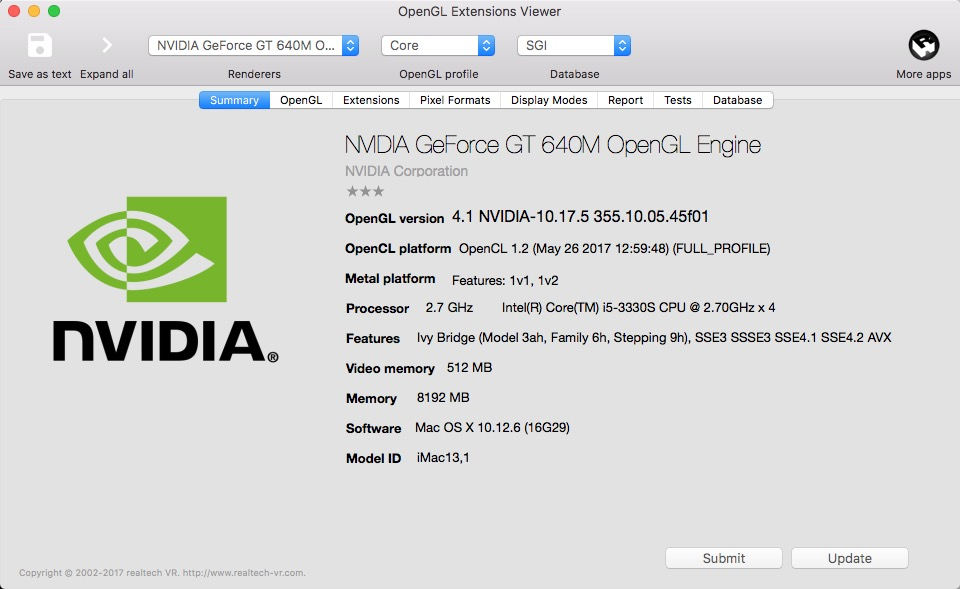Click the OpenGL version value 4.1 NVIDIA-10.17.5

click(580, 217)
